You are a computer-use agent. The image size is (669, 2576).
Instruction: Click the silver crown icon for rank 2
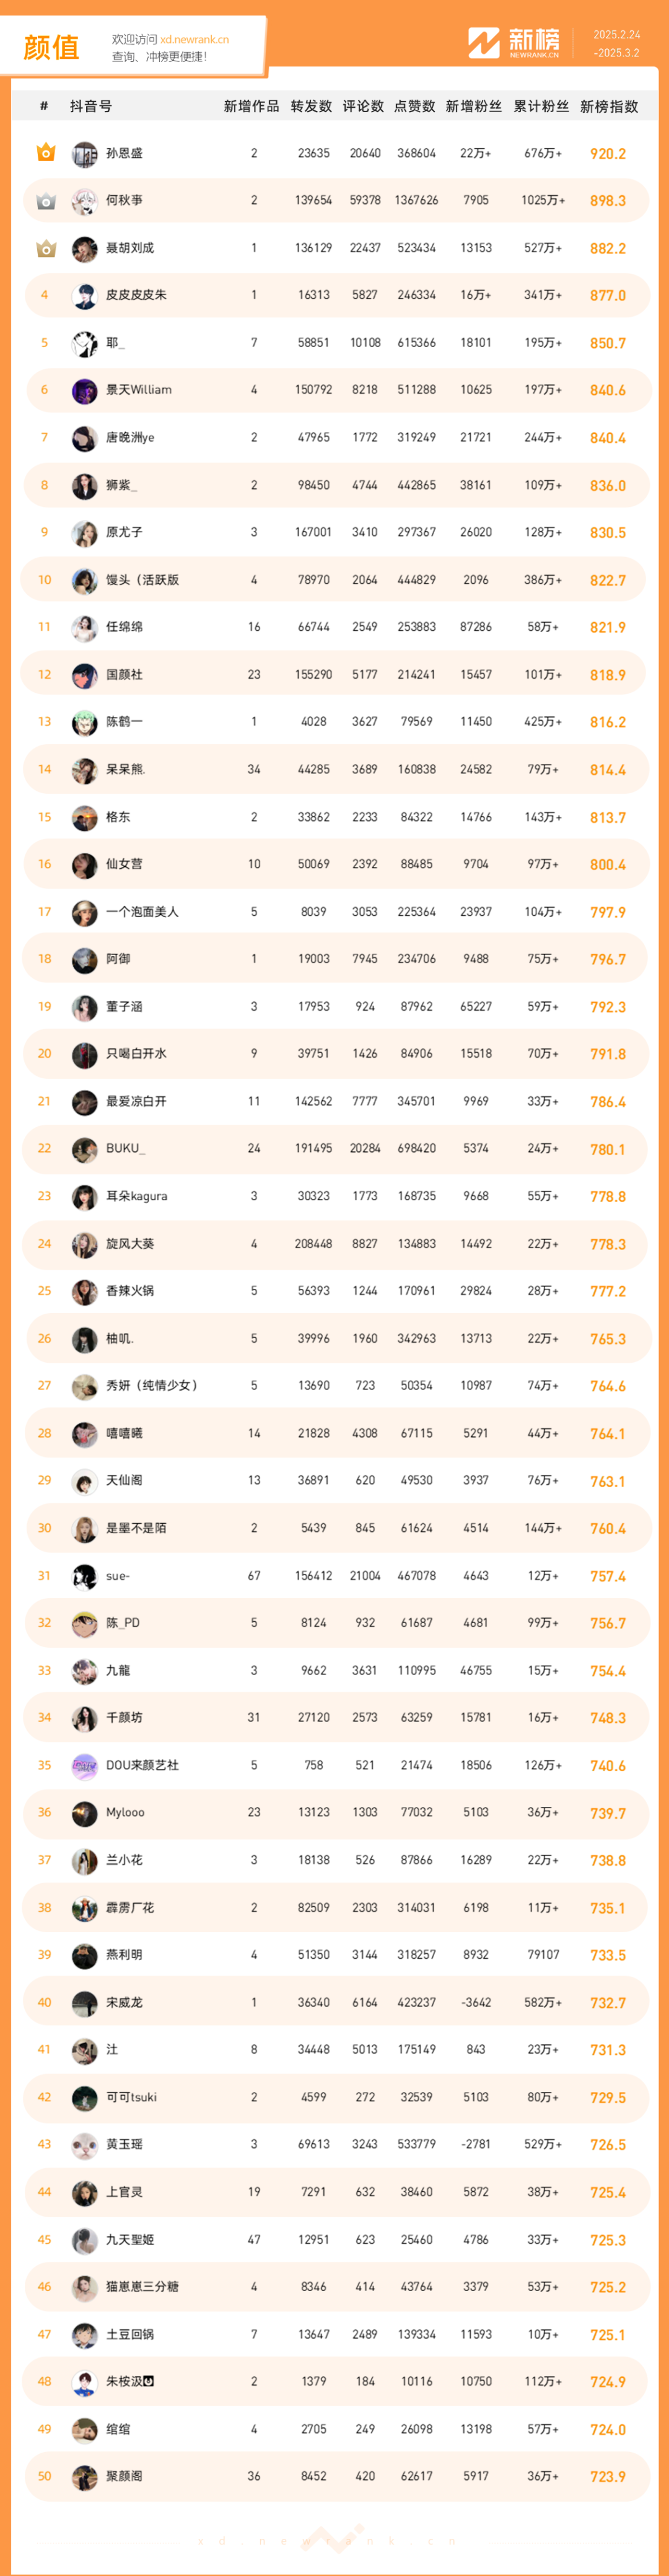coord(45,201)
